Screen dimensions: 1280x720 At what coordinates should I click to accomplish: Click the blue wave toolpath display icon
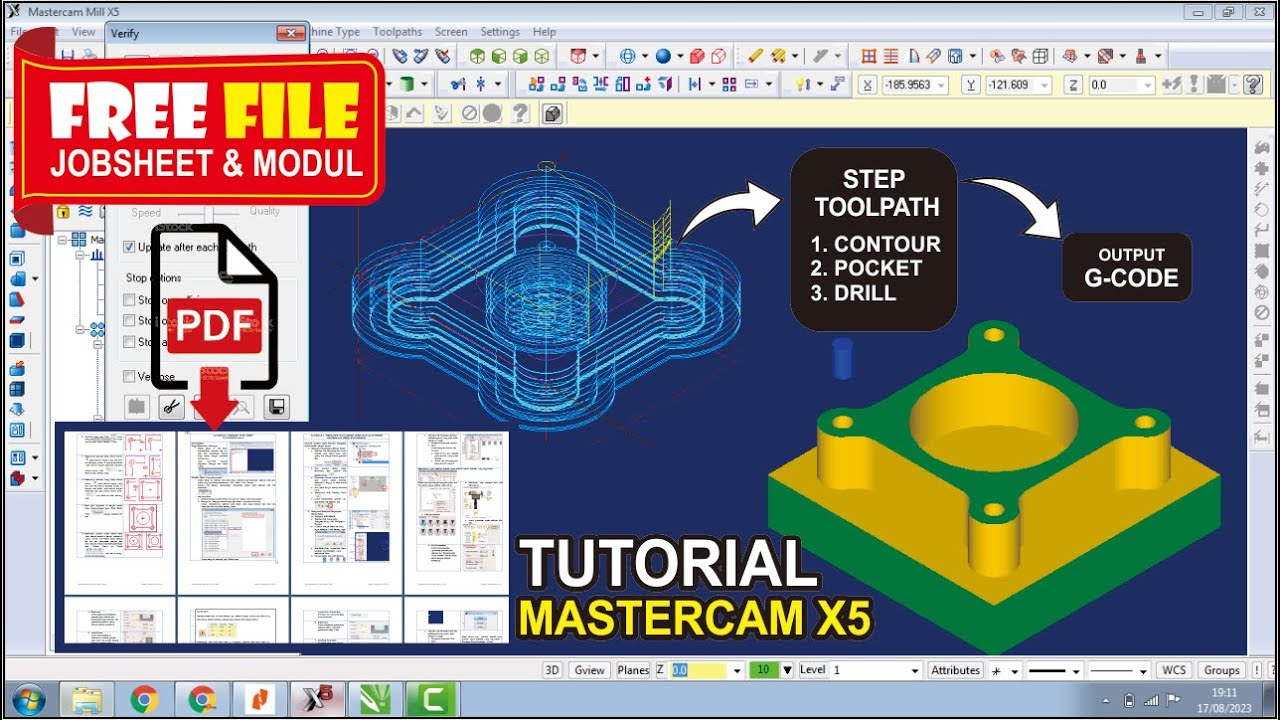click(85, 211)
